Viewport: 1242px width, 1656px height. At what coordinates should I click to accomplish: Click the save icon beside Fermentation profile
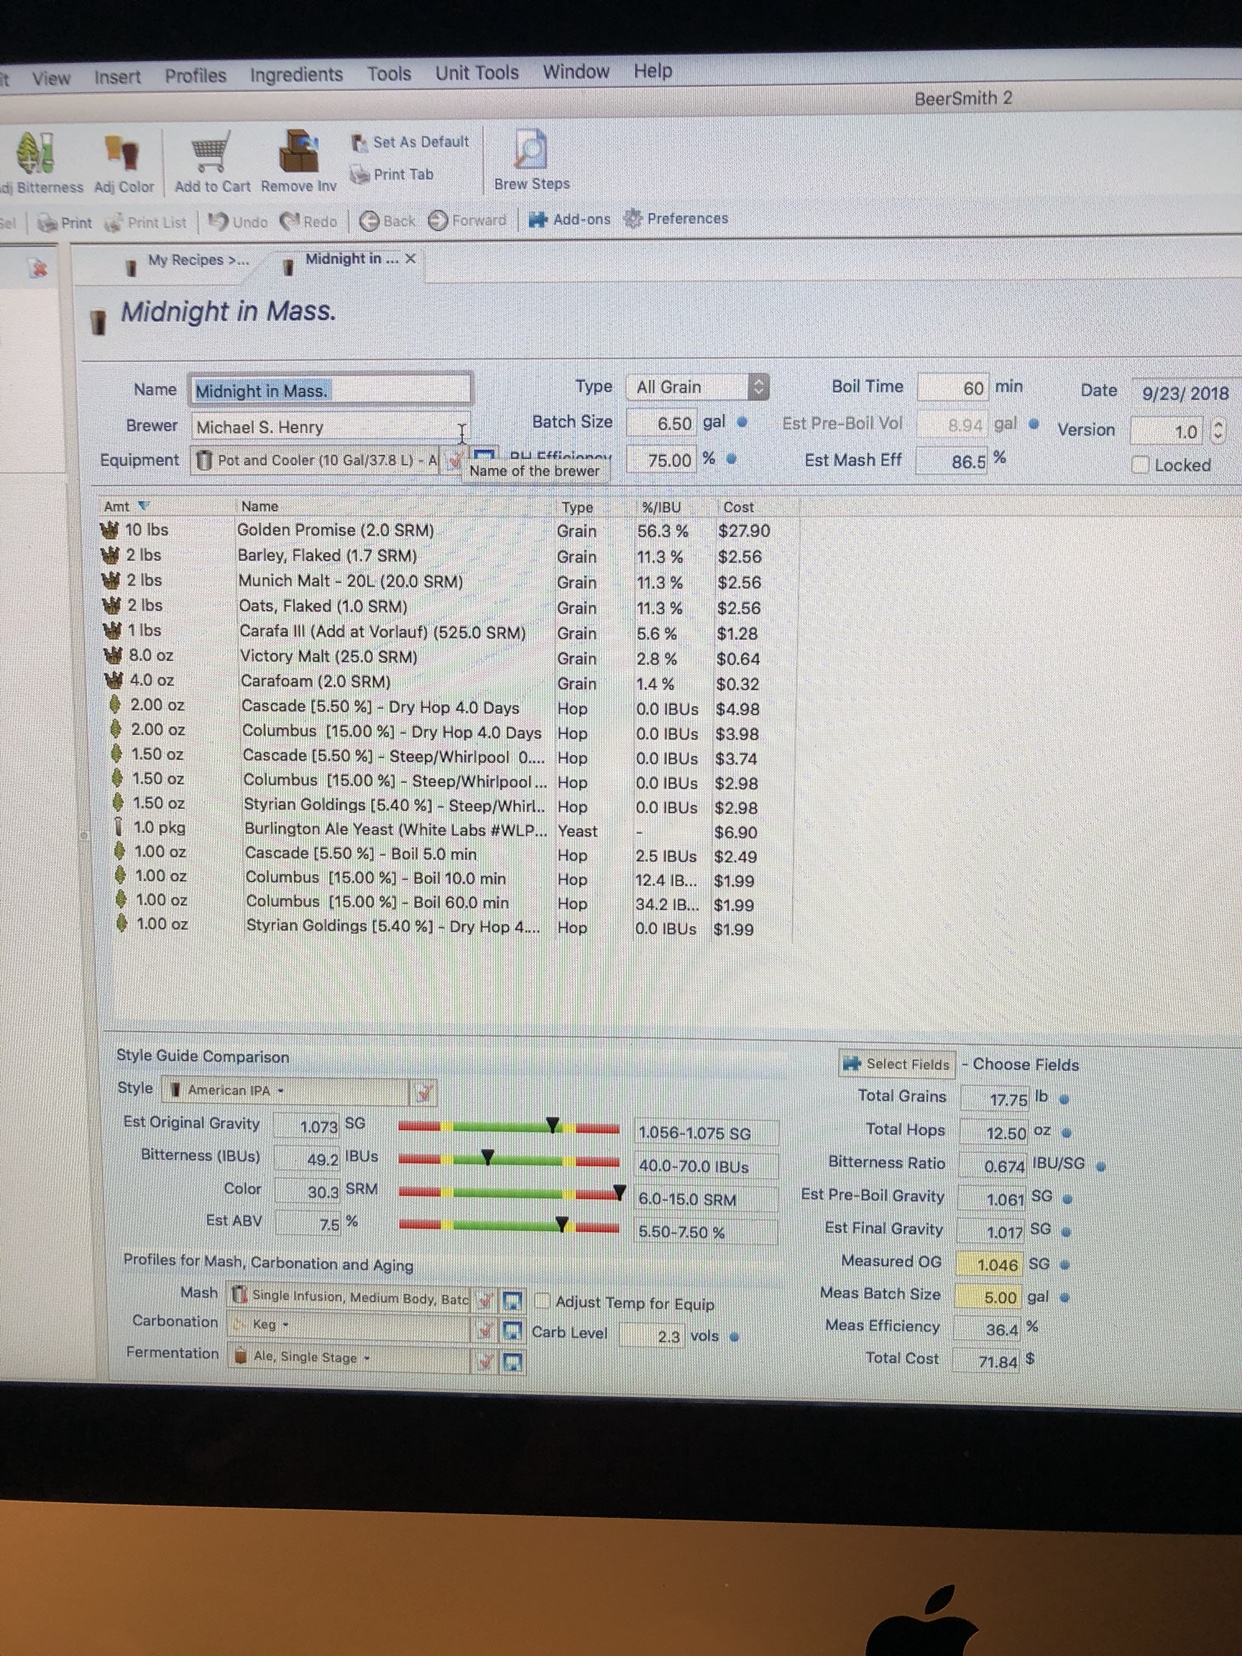512,1362
